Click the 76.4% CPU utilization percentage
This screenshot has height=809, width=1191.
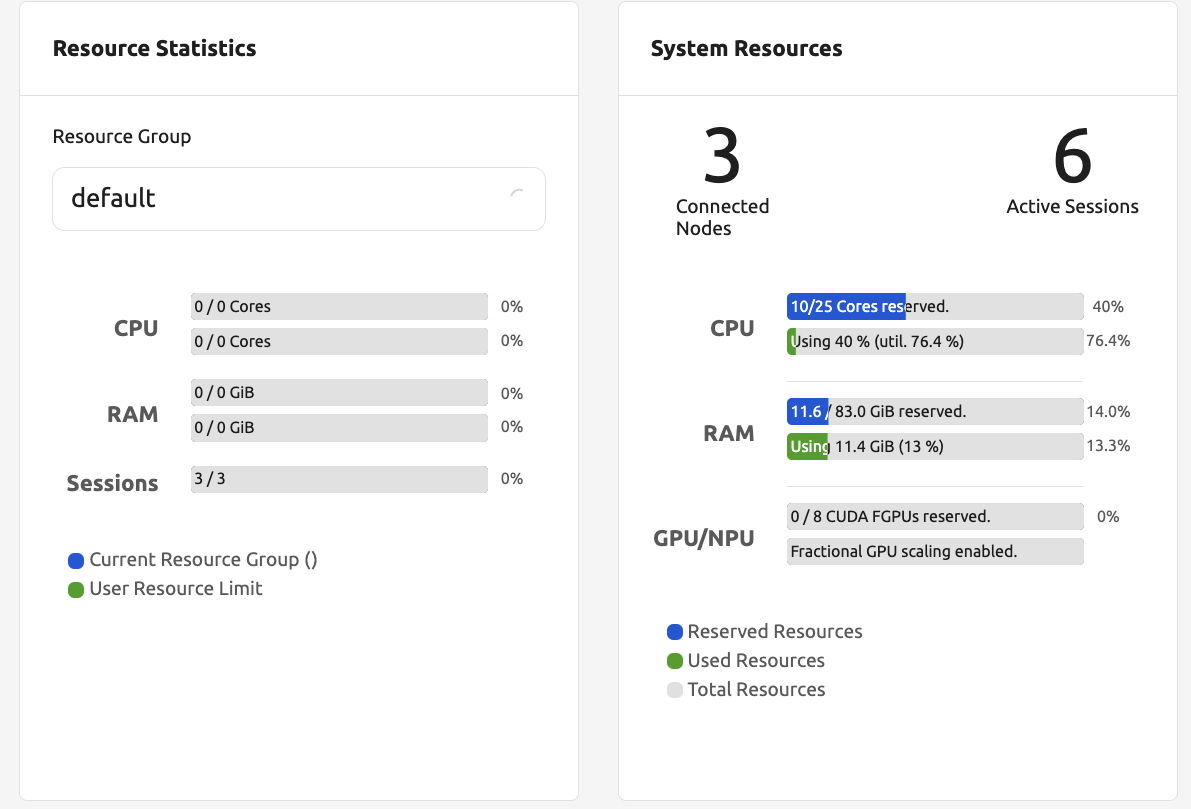click(1108, 341)
